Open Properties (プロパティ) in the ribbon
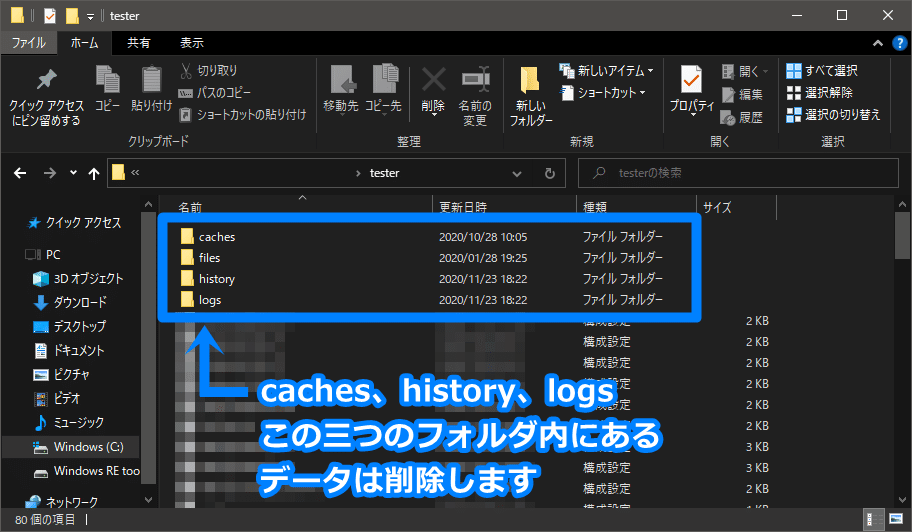The image size is (912, 532). point(692,90)
